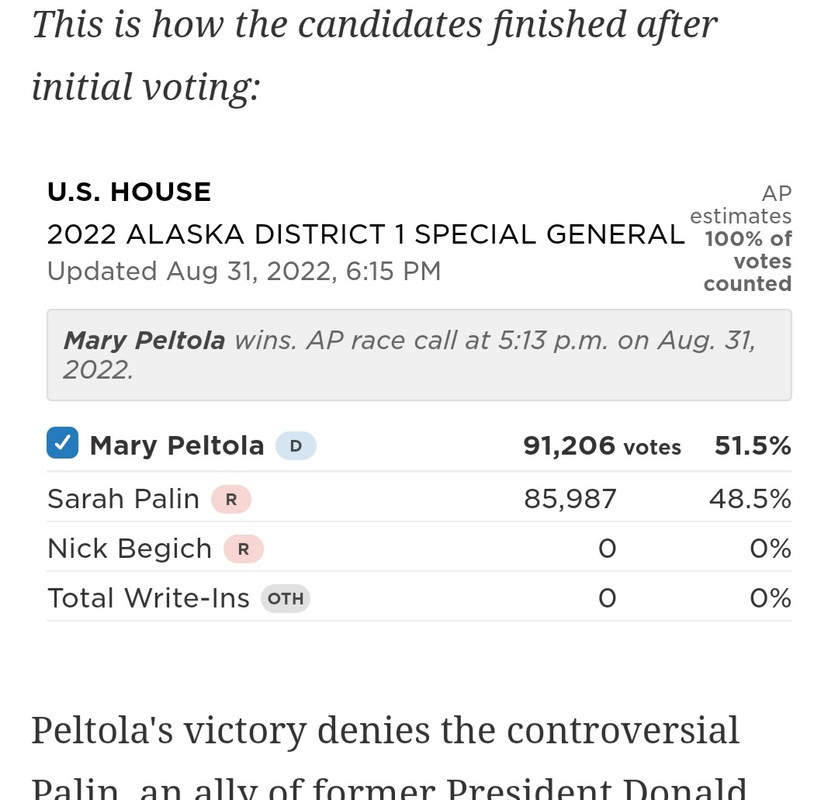Select the Sarah Palin candidate name

click(123, 499)
